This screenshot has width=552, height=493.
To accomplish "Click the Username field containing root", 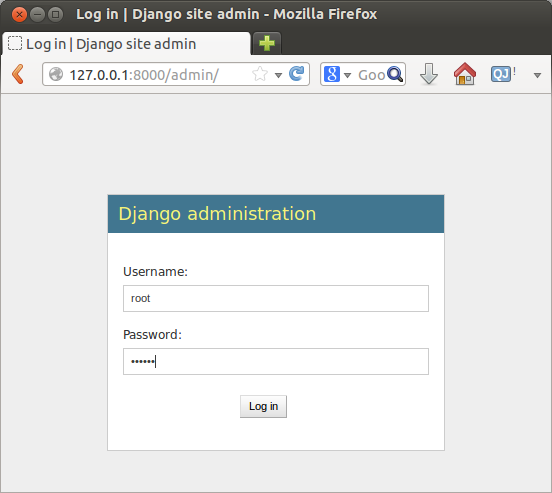I will coord(276,299).
